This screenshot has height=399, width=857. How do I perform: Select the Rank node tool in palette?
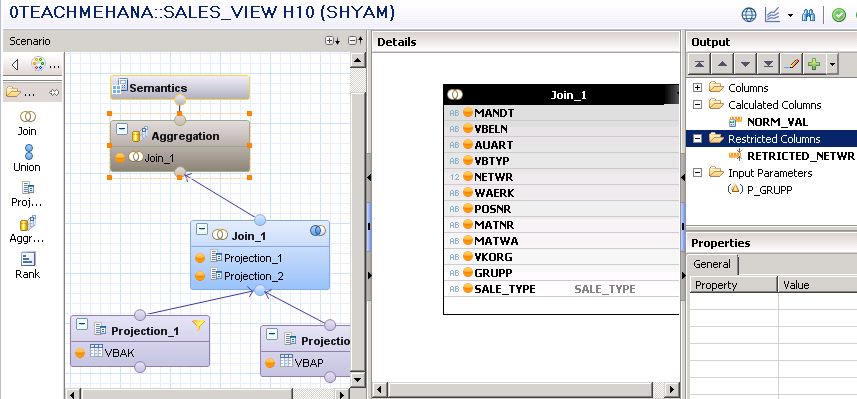[27, 266]
